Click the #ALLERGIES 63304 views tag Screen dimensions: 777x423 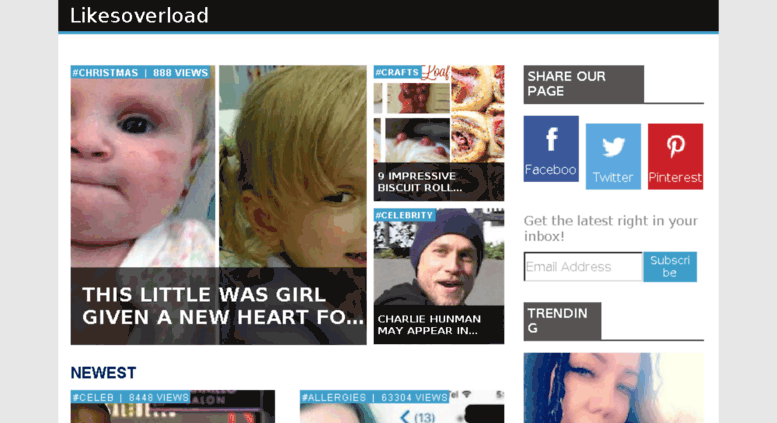pos(375,397)
